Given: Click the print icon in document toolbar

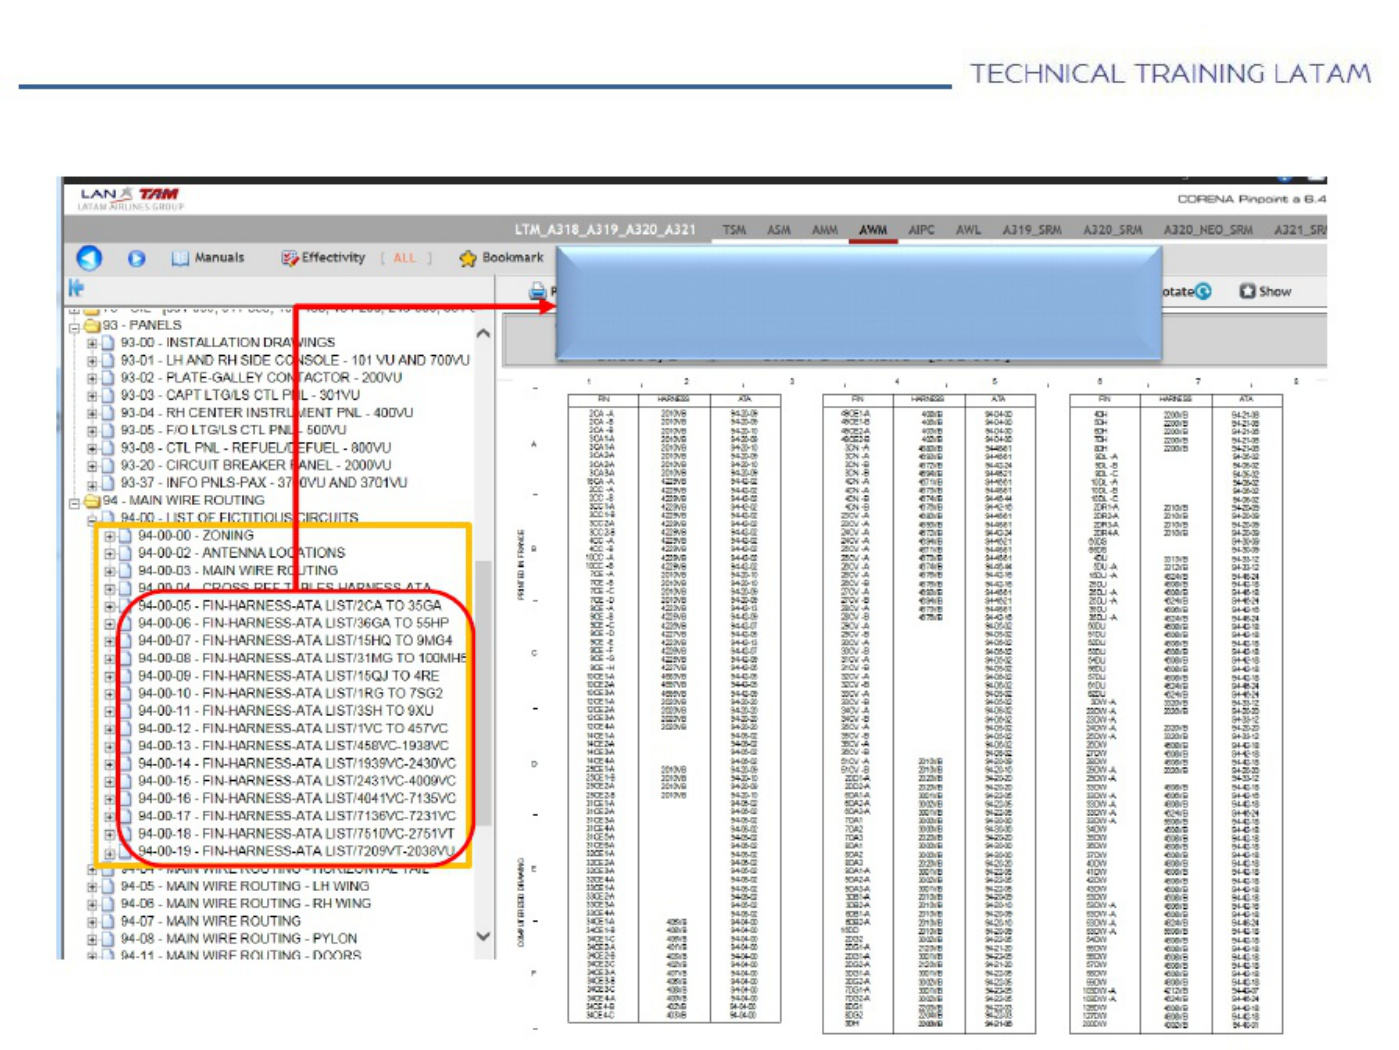Looking at the screenshot, I should (538, 291).
